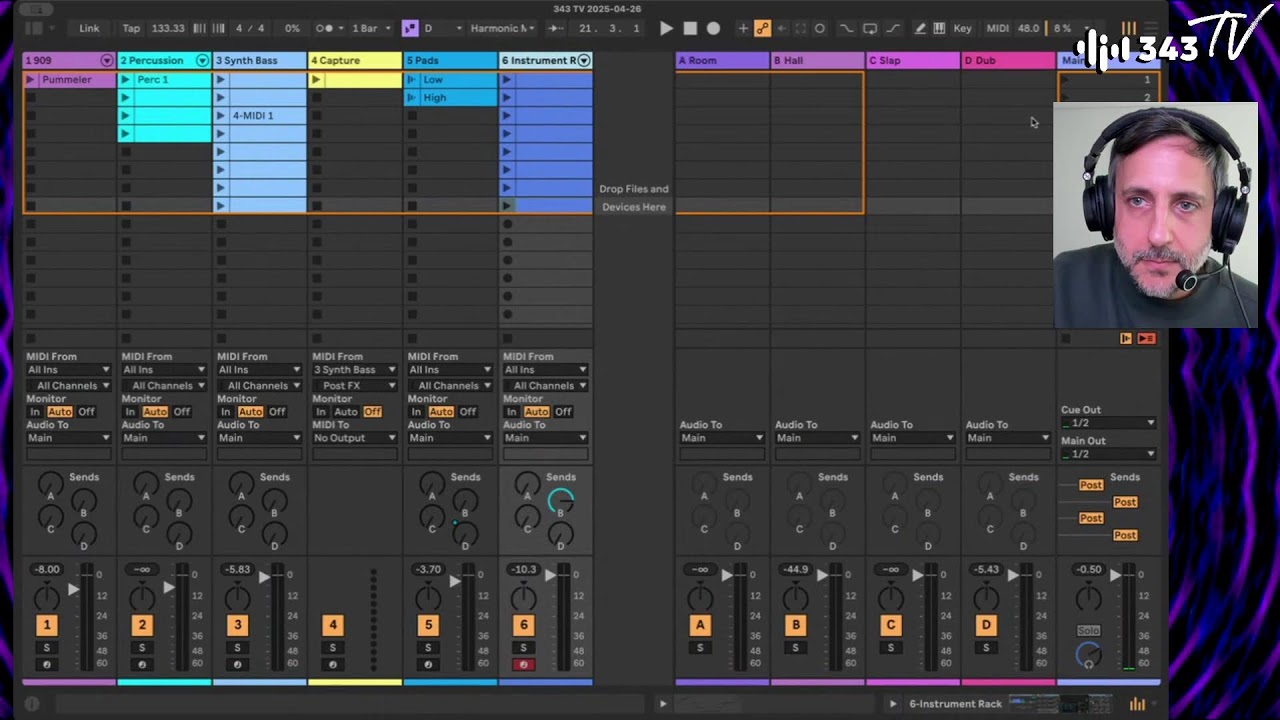
Task: Open the 1 Bar quantization dropdown
Action: coord(369,28)
